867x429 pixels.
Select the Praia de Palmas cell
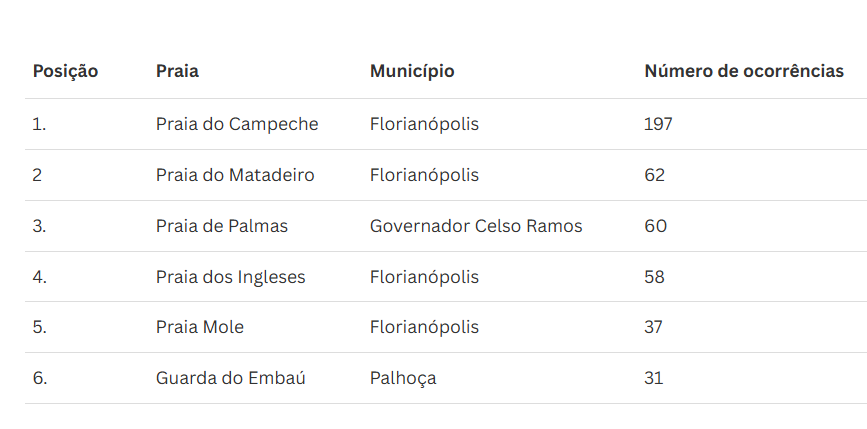(x=222, y=226)
